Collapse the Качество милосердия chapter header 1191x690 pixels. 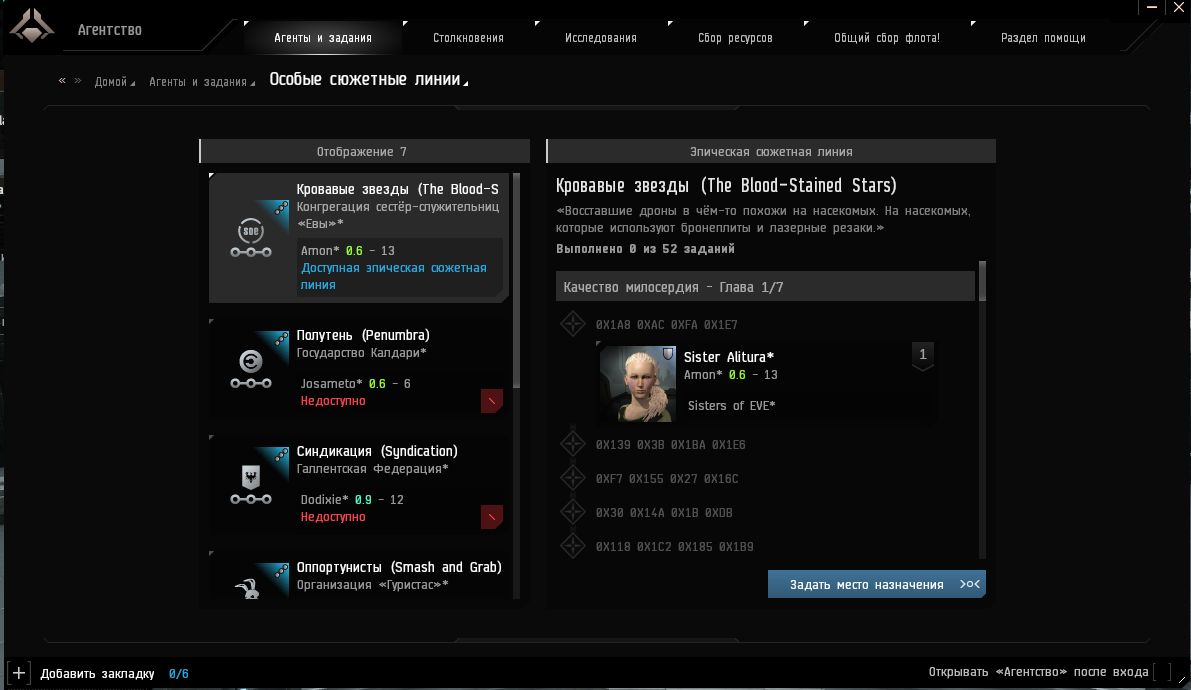point(765,286)
